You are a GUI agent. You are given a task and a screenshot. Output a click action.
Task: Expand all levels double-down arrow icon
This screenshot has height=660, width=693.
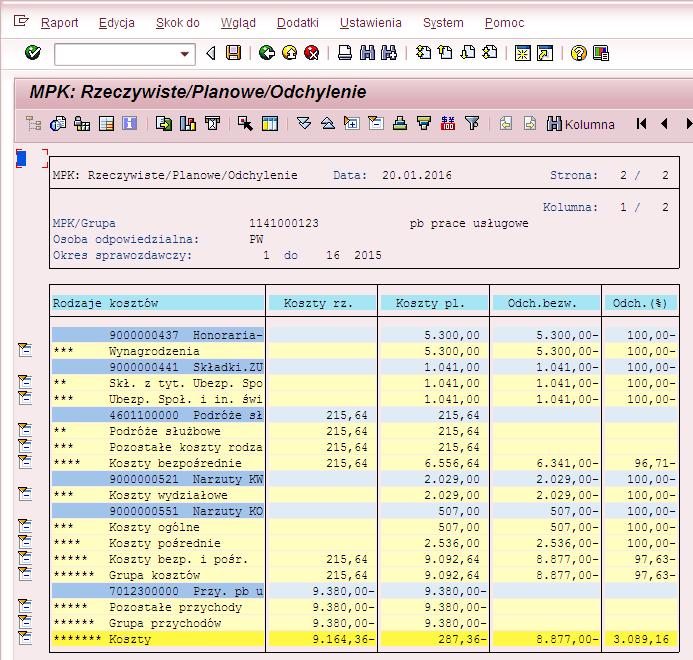(304, 124)
